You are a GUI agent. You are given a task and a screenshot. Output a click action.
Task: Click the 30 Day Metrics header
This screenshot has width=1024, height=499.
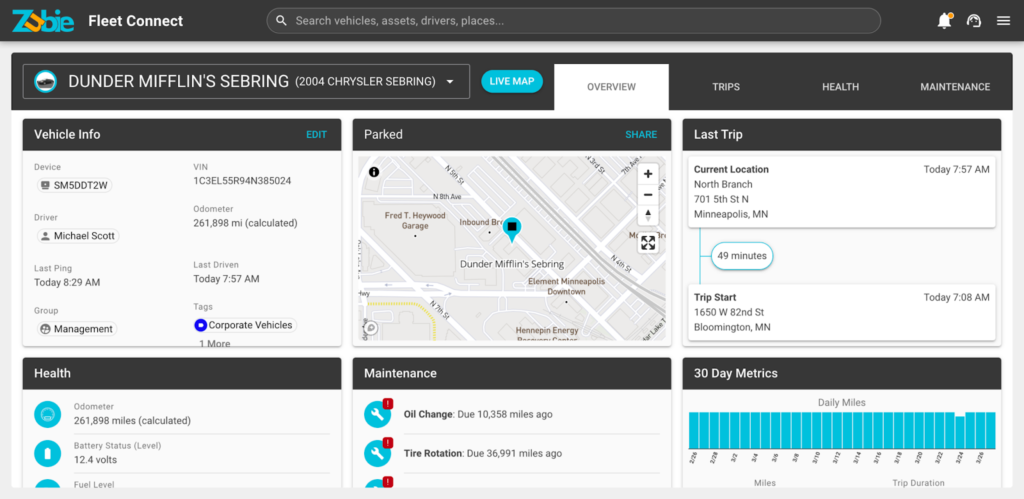tap(841, 374)
